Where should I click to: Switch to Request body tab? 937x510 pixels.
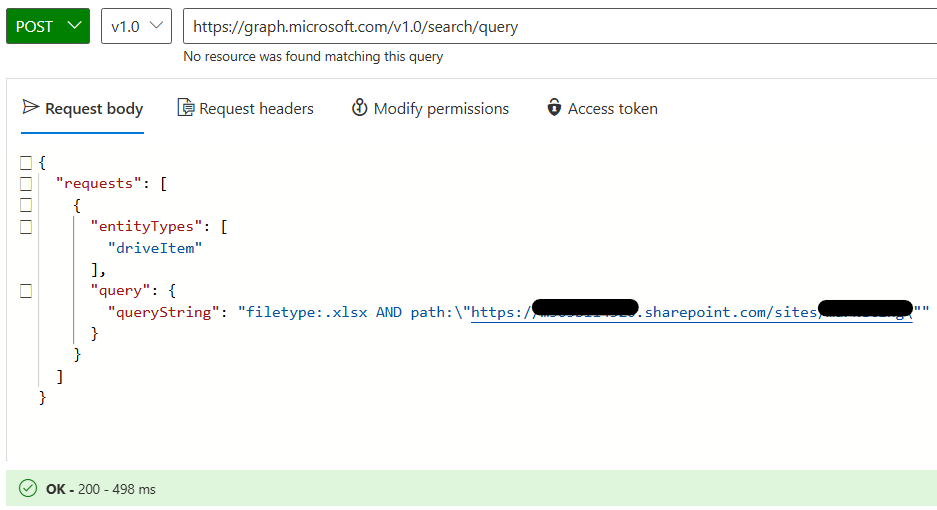(x=82, y=108)
